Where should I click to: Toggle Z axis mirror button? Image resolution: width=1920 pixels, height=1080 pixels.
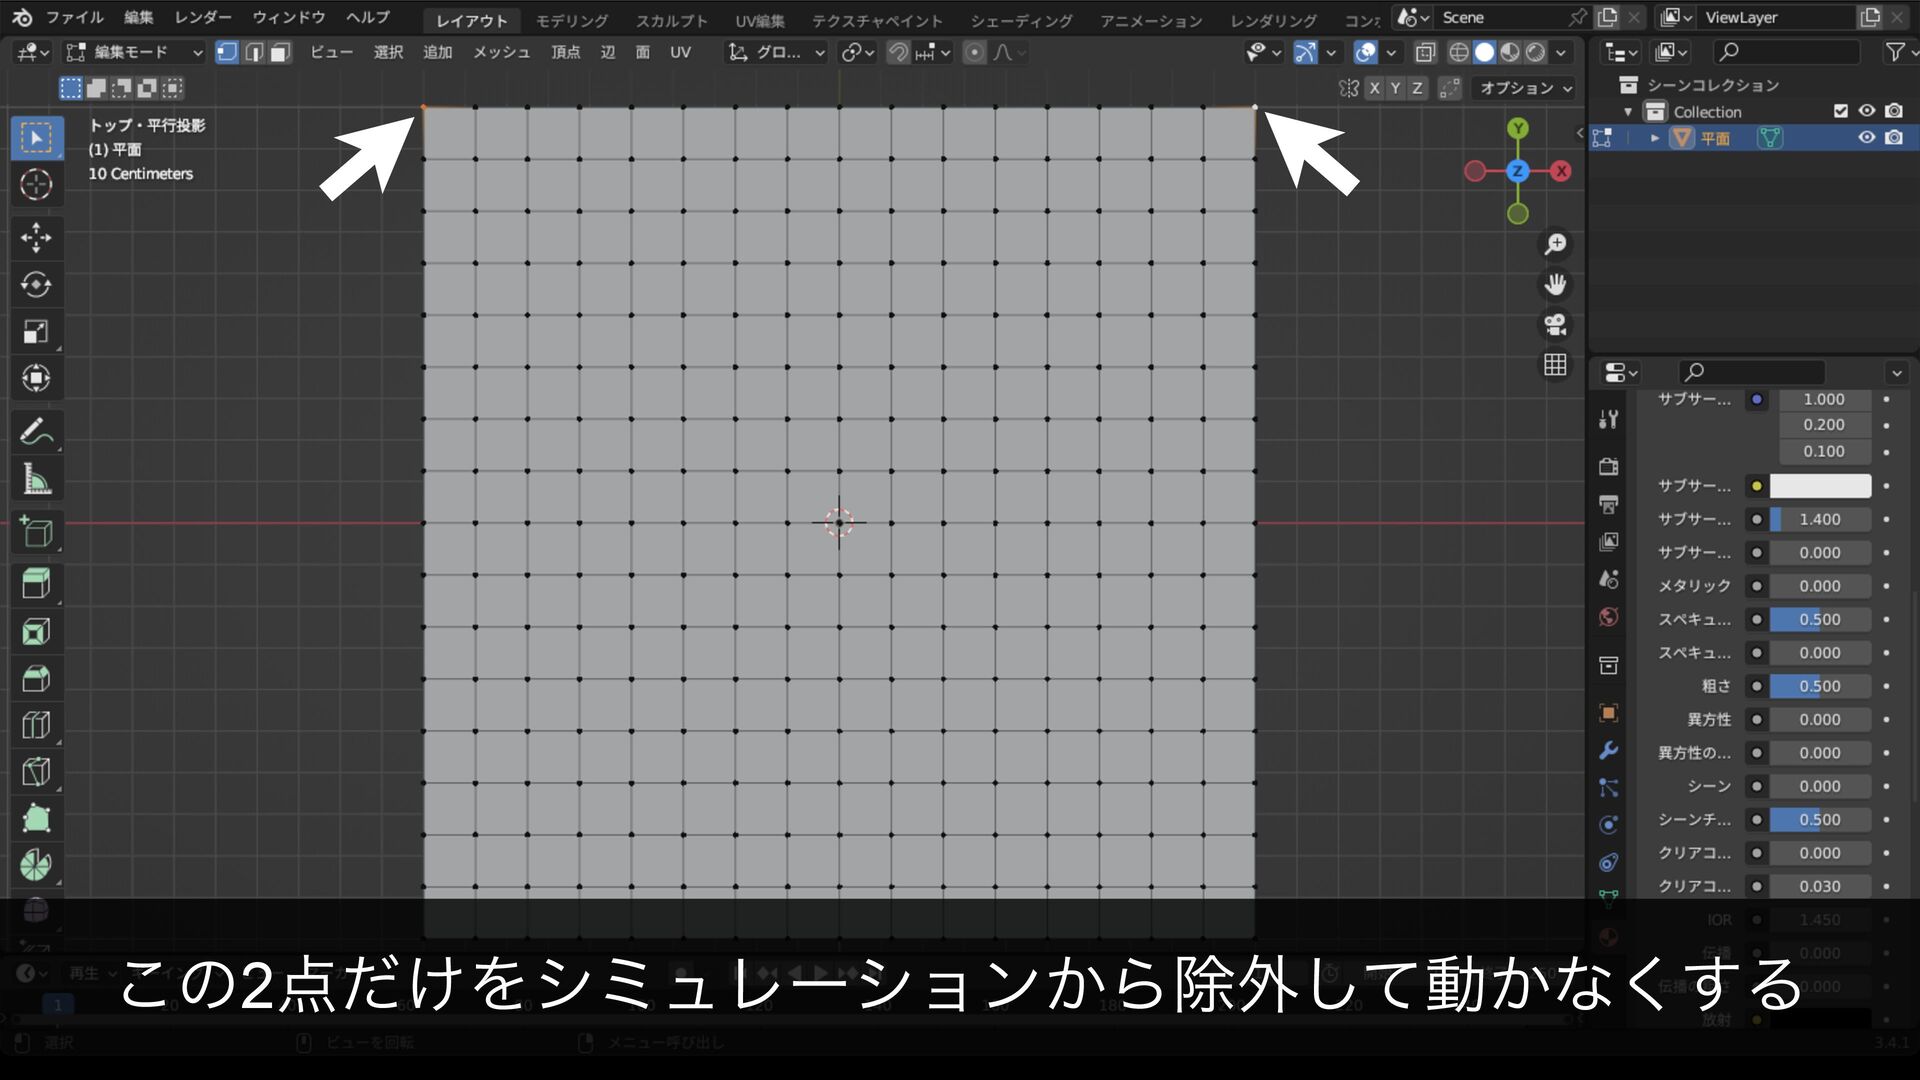coord(1417,88)
